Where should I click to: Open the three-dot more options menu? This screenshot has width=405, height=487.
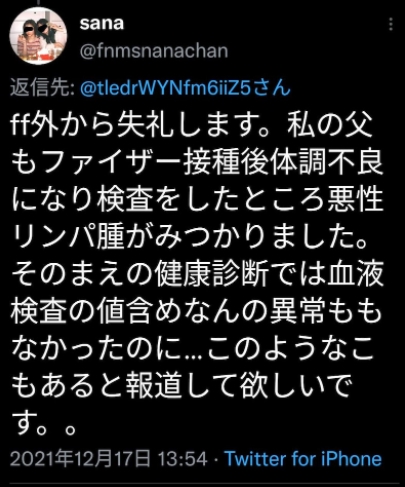pos(391,25)
